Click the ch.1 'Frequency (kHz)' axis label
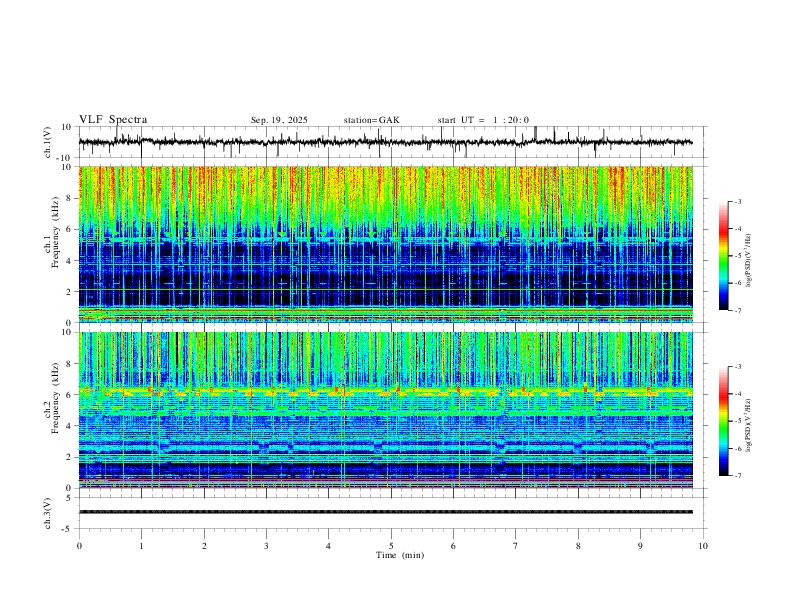The width and height of the screenshot is (792, 612). click(55, 232)
